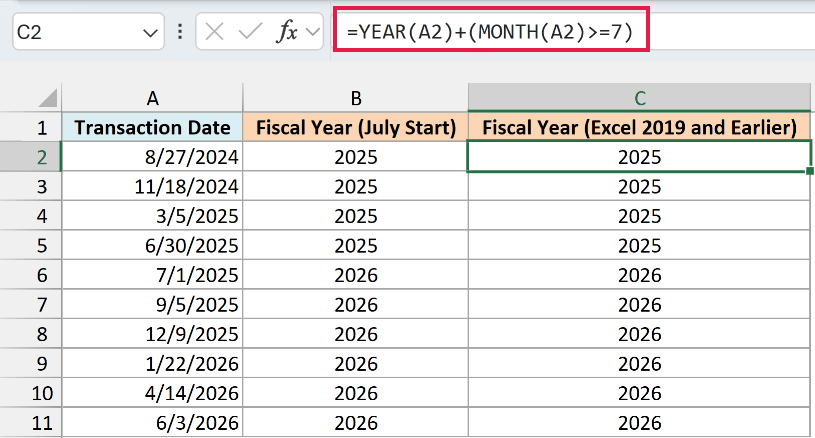Select the cell with date 9/5/2025
This screenshot has width=815, height=438.
(152, 304)
